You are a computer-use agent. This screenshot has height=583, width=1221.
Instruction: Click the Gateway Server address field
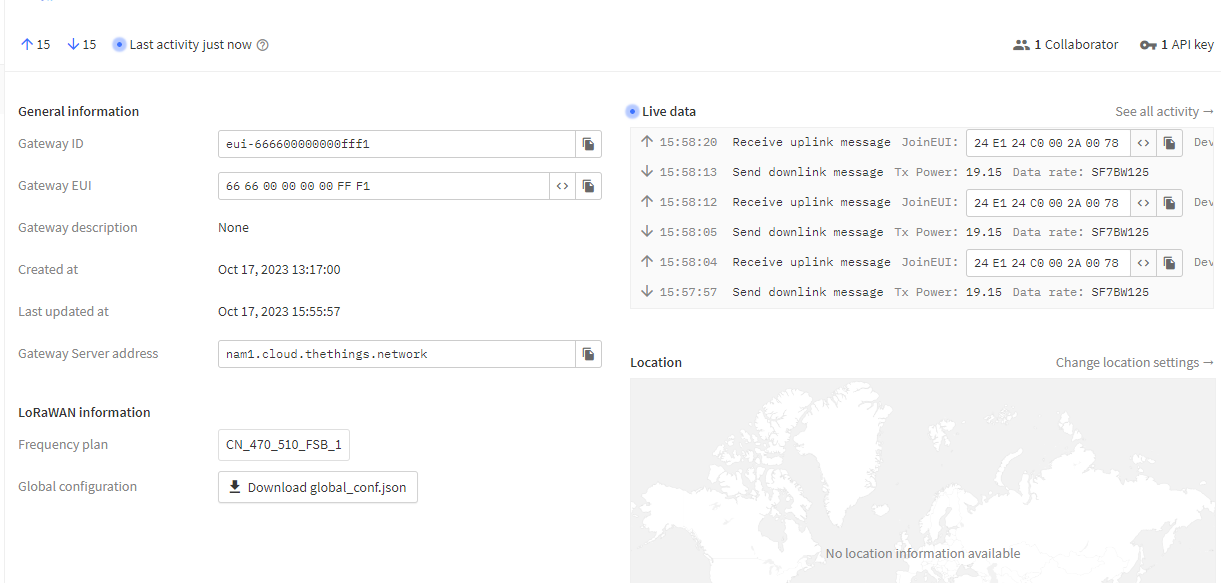click(x=397, y=354)
